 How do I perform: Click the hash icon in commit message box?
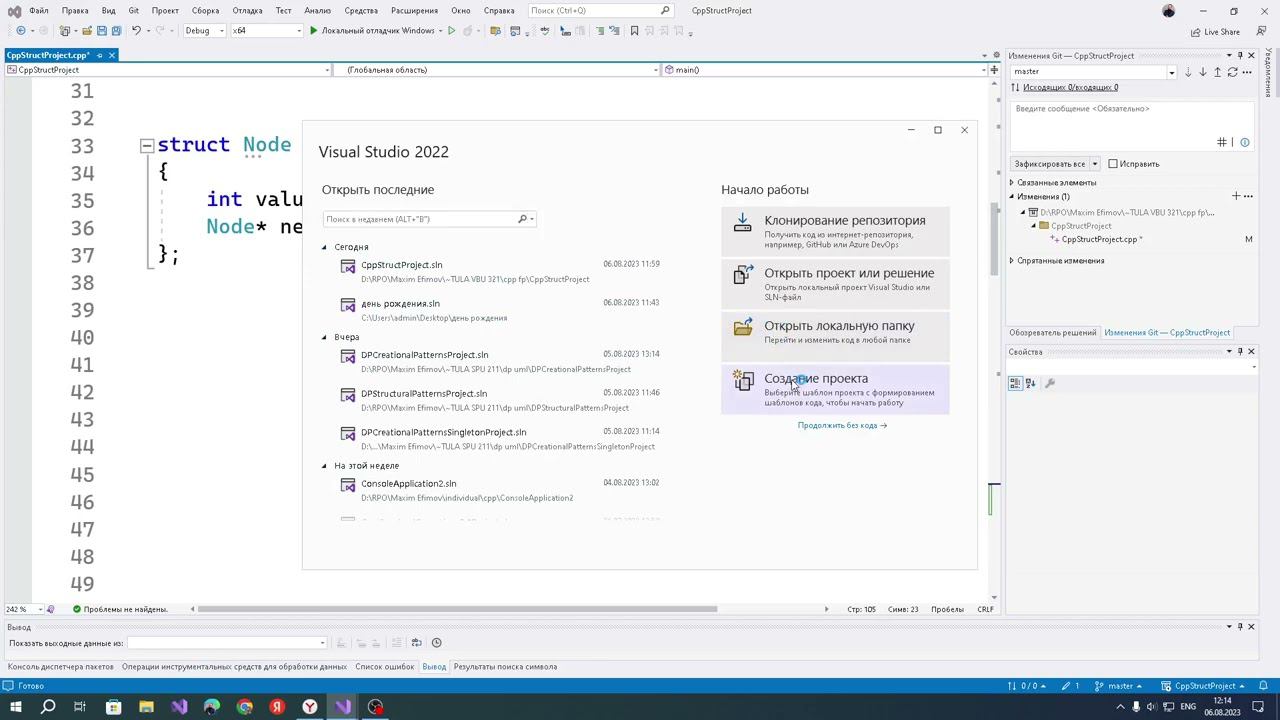1221,143
